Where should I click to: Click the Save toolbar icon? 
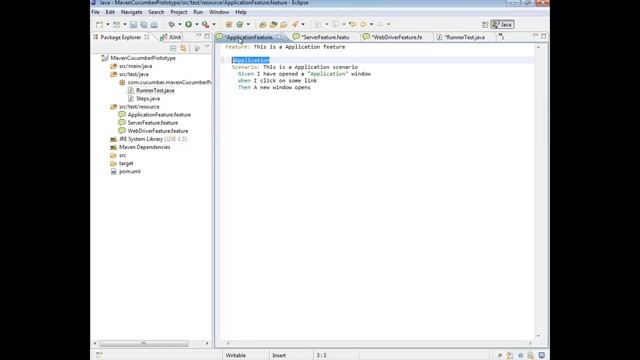[x=133, y=24]
